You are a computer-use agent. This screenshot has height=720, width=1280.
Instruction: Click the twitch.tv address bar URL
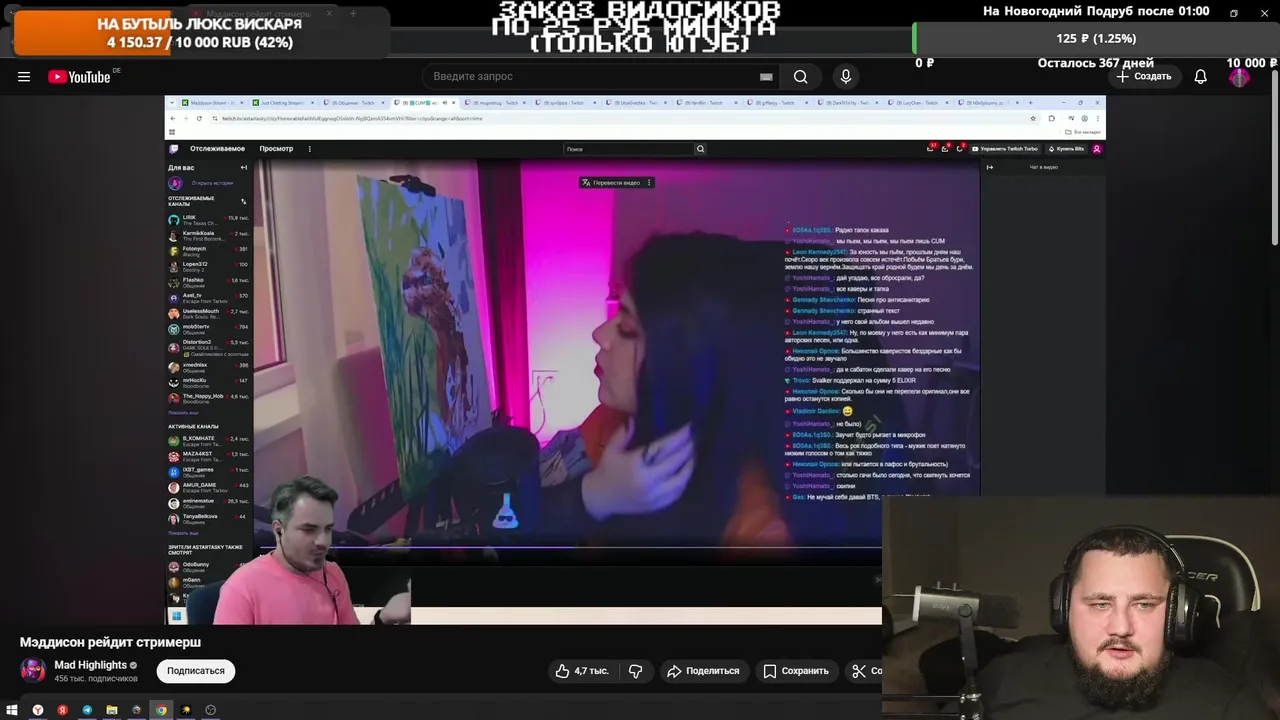point(352,118)
